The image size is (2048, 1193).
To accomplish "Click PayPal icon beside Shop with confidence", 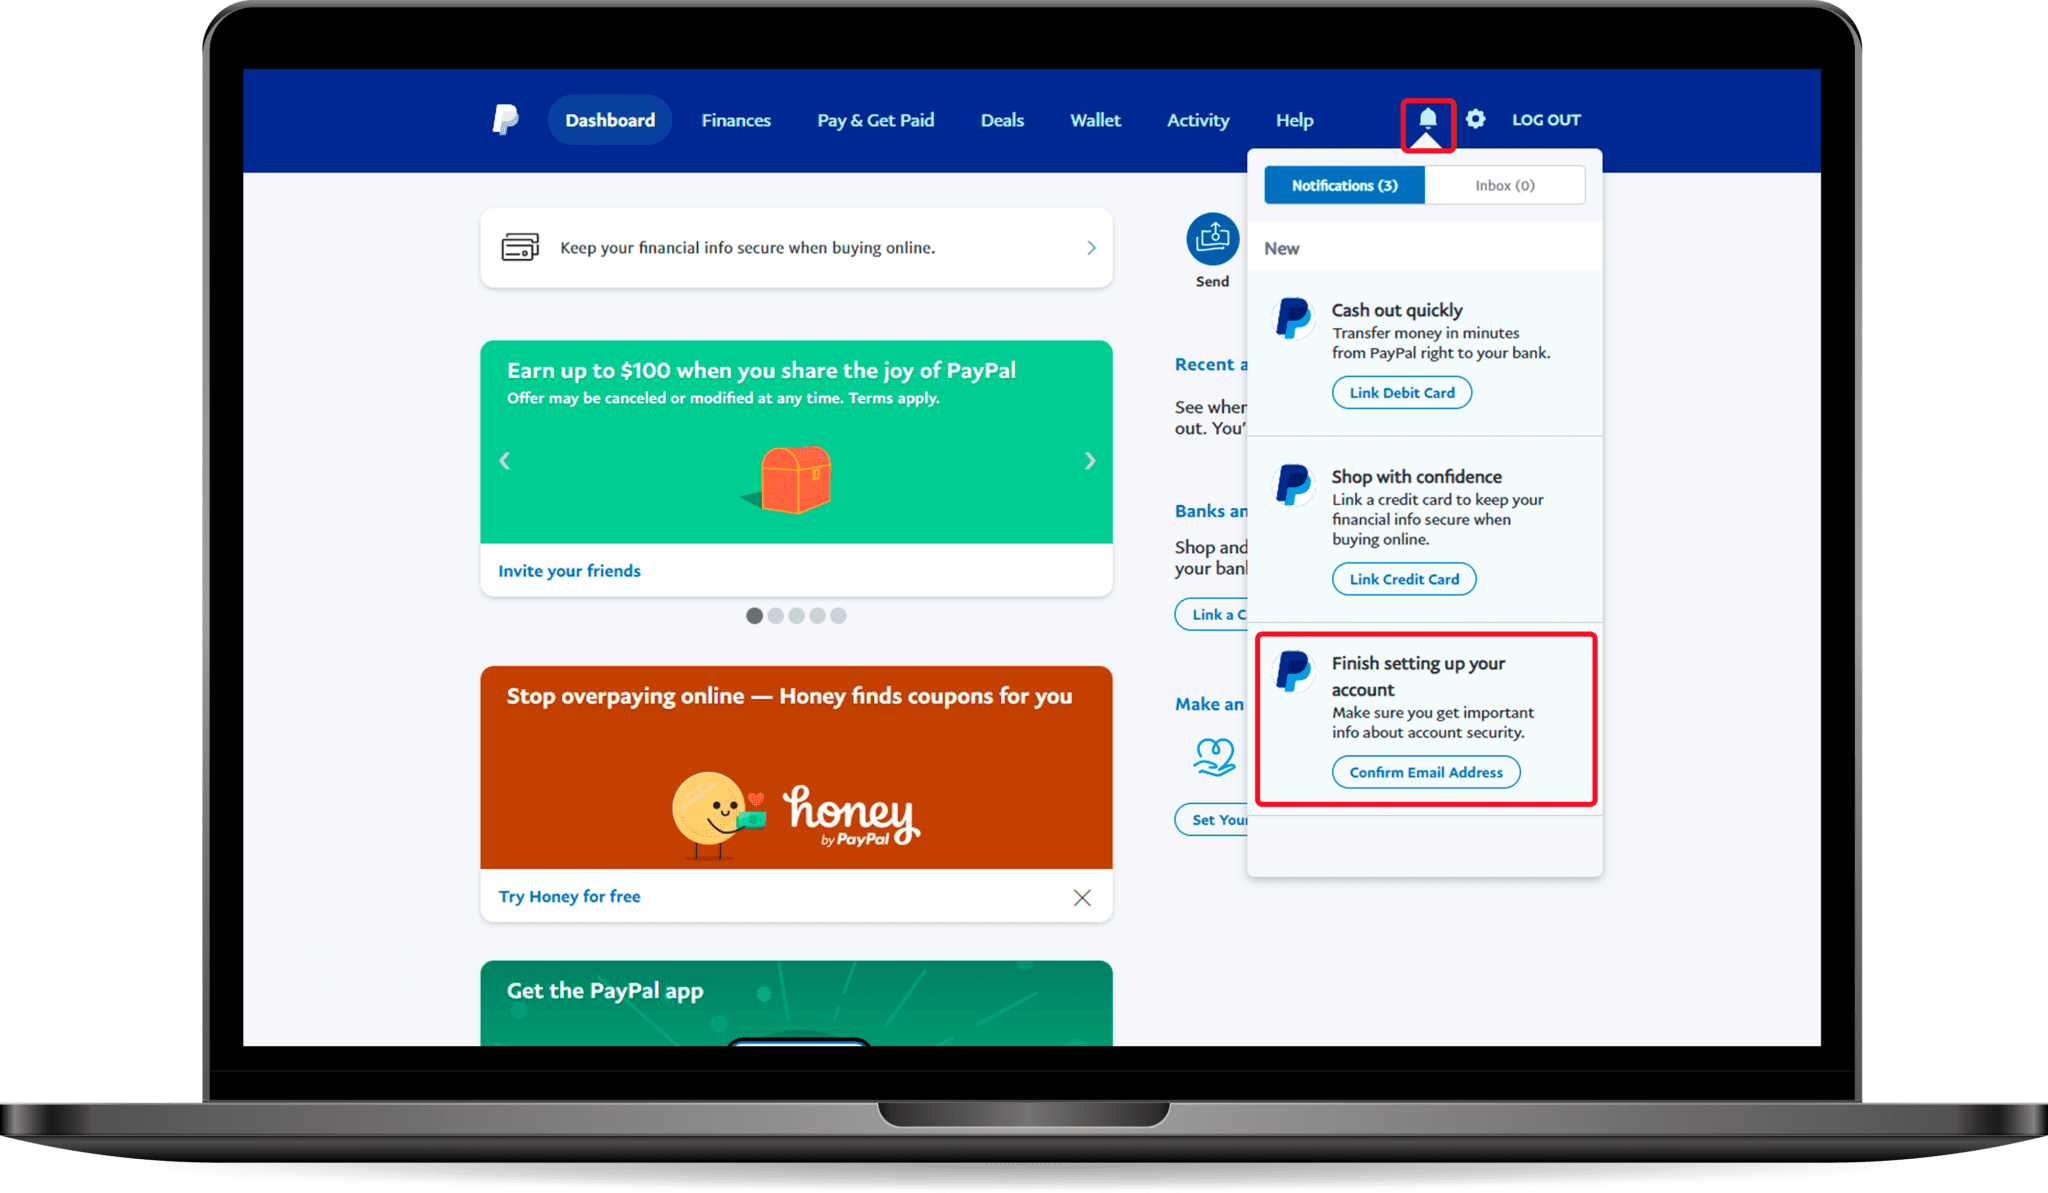I will (x=1293, y=484).
